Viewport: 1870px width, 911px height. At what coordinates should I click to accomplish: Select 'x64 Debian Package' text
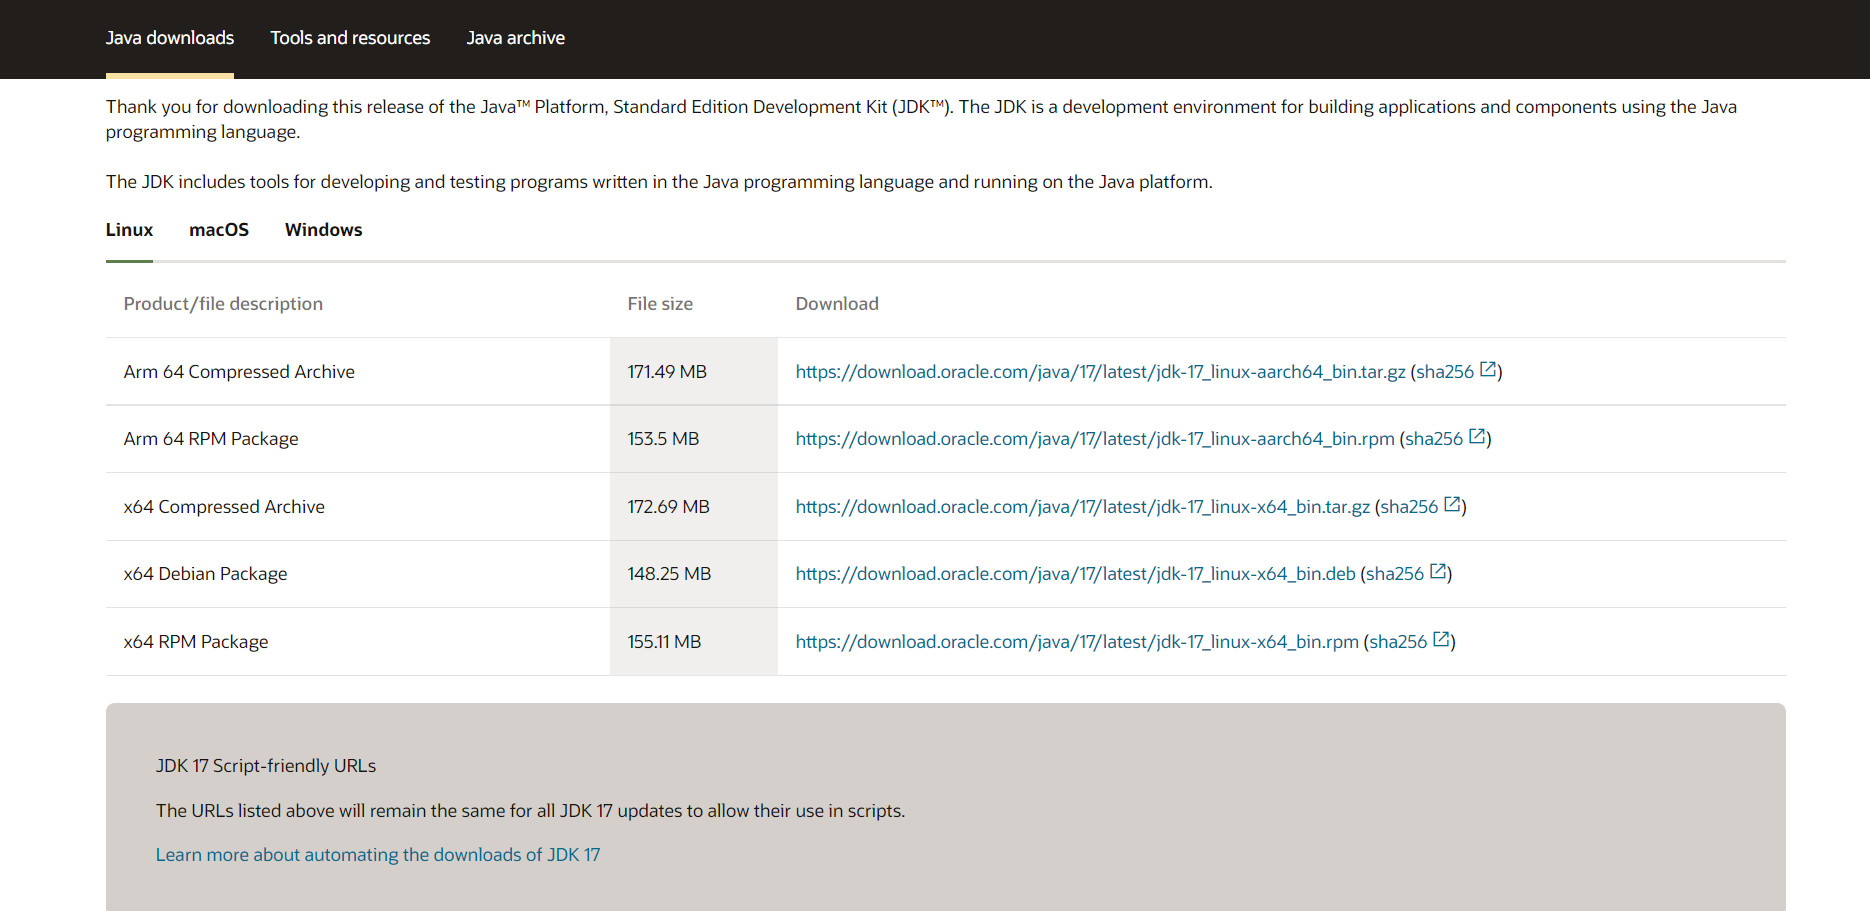205,574
